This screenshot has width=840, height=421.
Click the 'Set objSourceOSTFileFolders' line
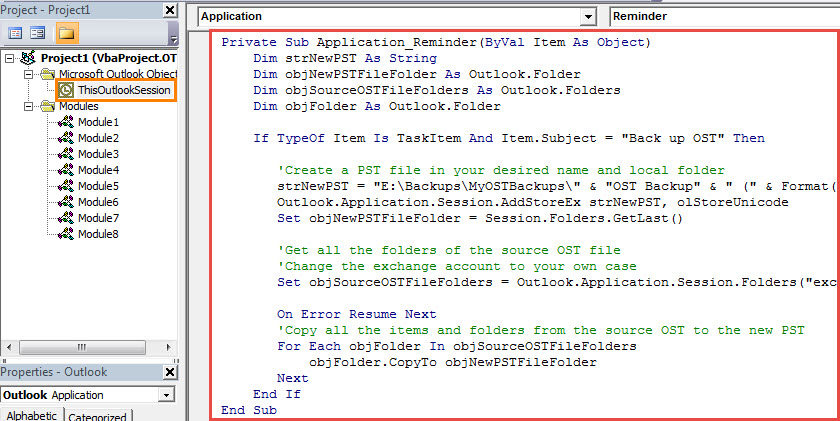click(557, 282)
